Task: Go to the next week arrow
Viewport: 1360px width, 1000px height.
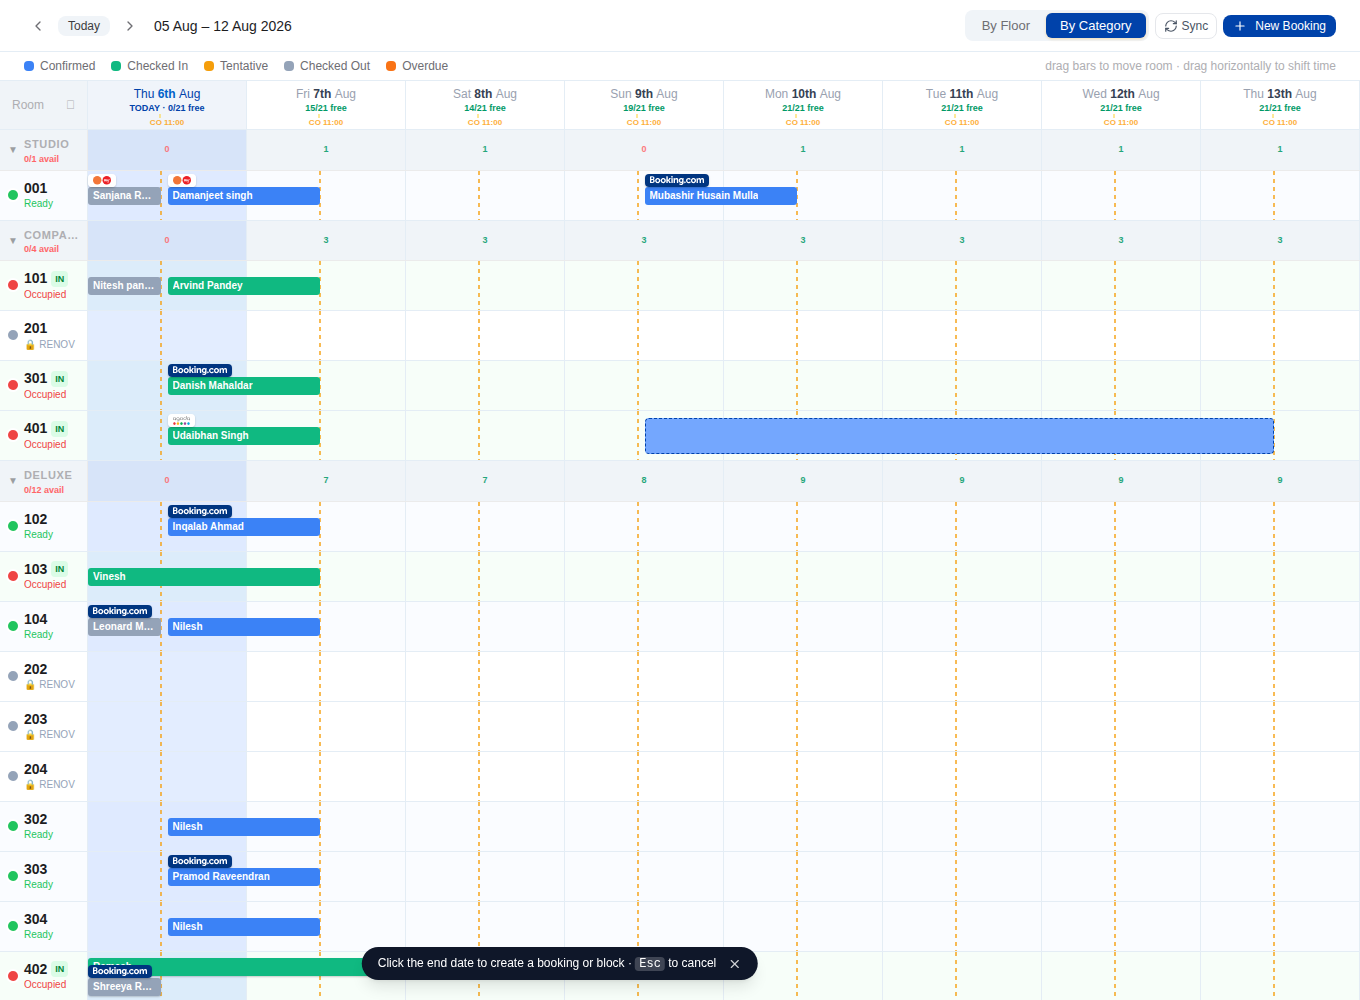Action: point(129,26)
